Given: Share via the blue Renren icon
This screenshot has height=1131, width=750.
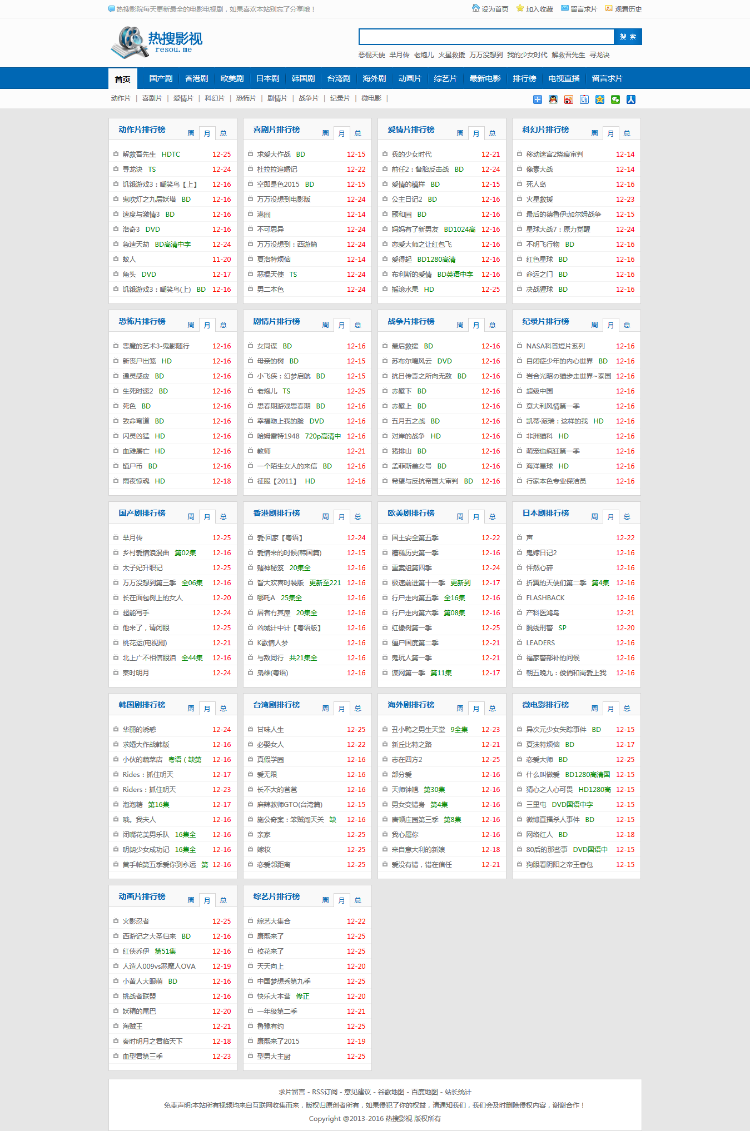Looking at the screenshot, I should tap(631, 100).
